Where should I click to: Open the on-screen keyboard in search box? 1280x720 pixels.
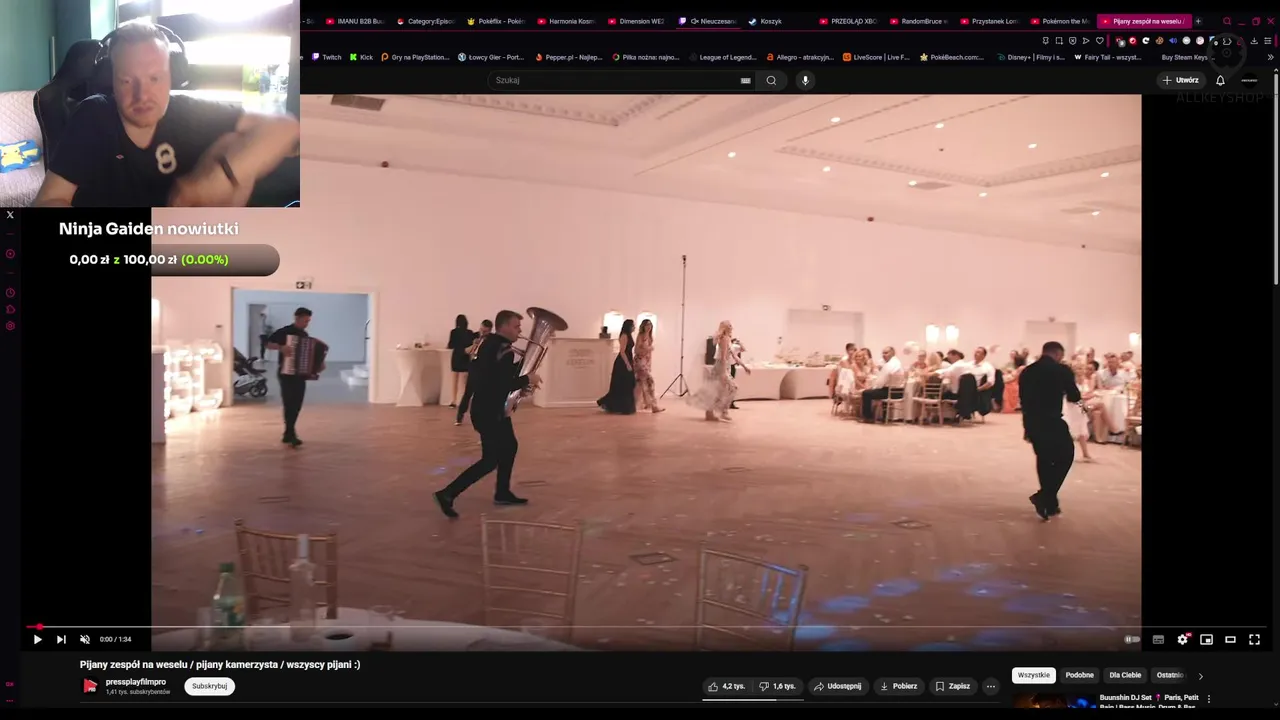click(745, 80)
